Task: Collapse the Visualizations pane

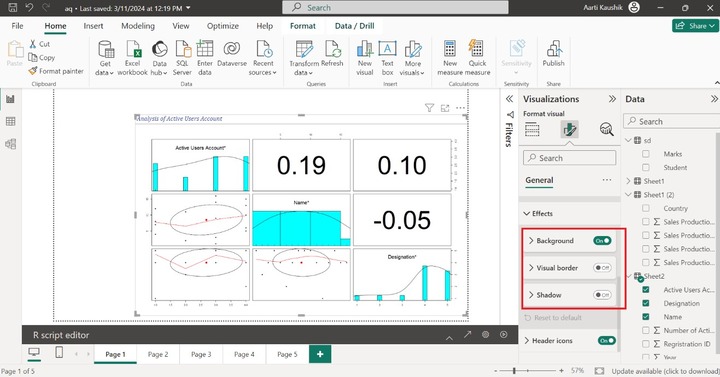Action: [x=612, y=99]
